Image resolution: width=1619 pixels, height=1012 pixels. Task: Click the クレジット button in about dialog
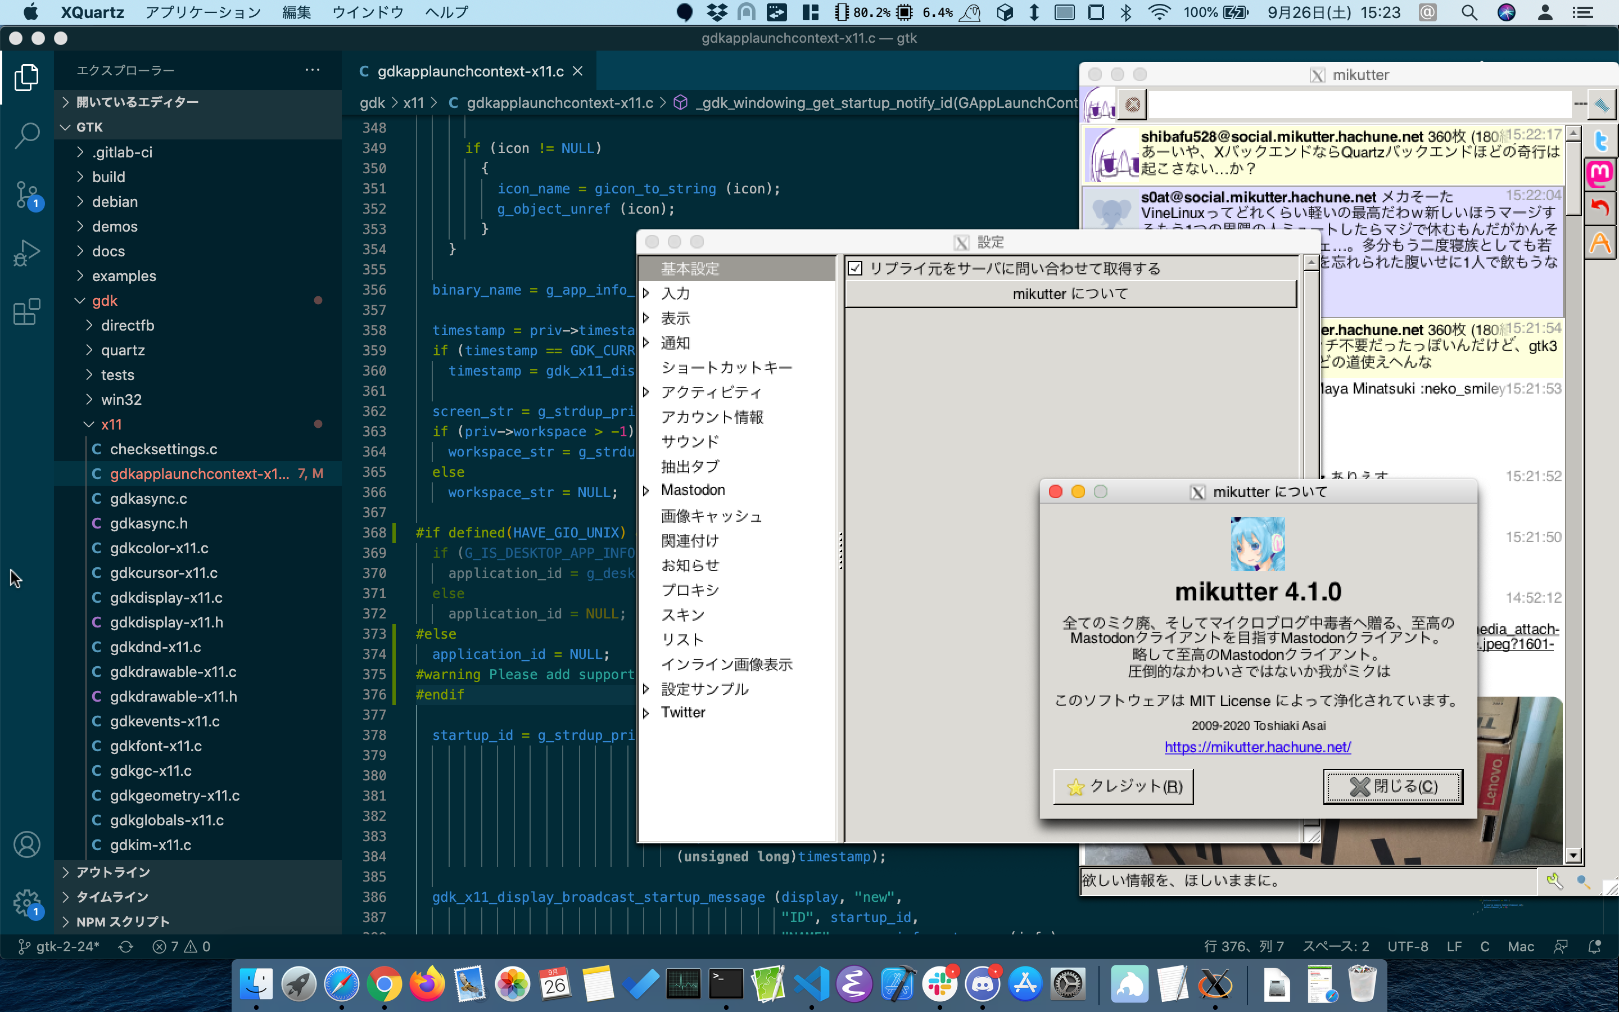[x=1123, y=786]
